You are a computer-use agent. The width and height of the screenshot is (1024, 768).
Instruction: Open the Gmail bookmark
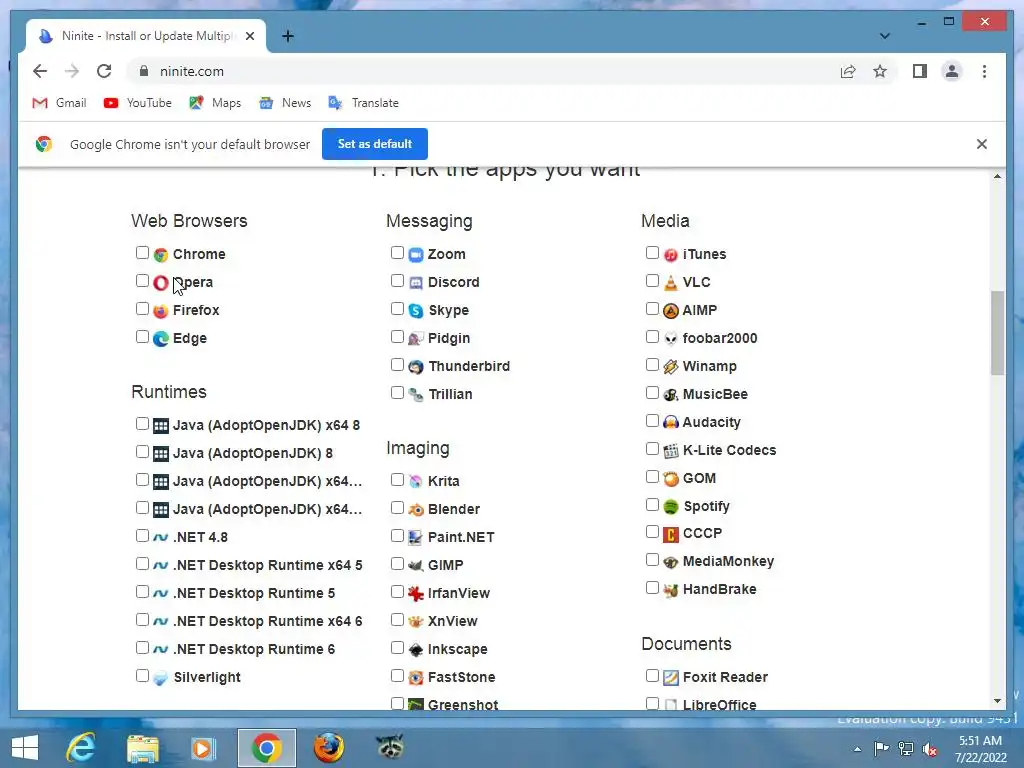59,103
